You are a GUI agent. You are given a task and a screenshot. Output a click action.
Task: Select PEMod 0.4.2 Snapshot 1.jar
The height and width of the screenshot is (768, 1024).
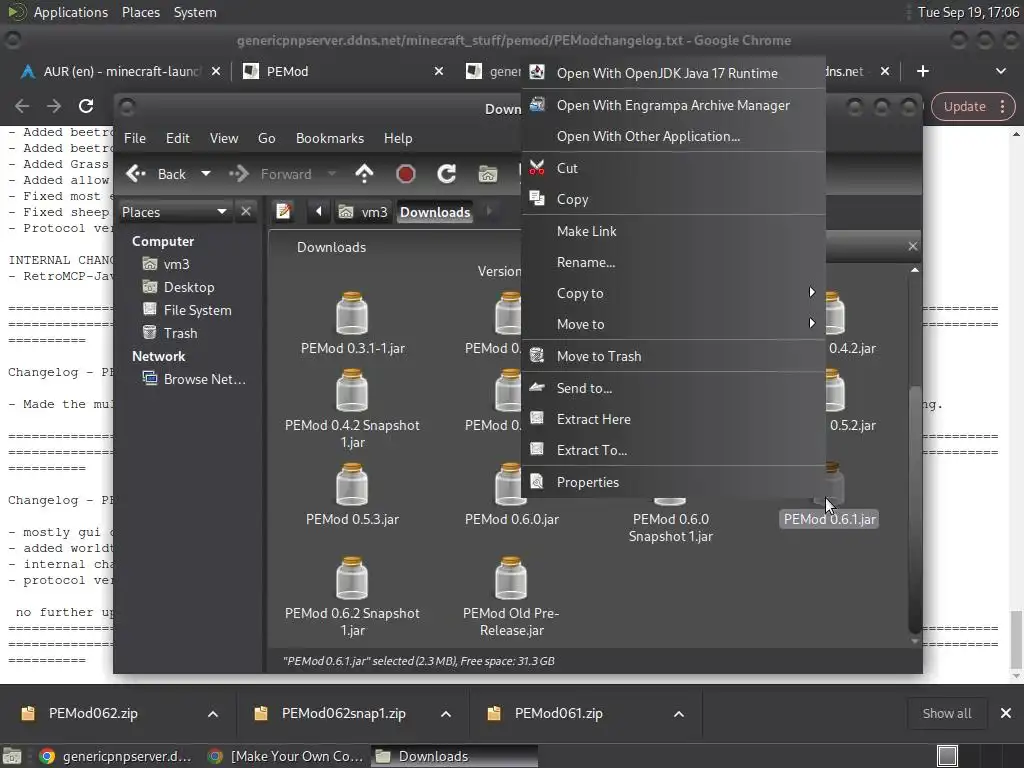353,409
